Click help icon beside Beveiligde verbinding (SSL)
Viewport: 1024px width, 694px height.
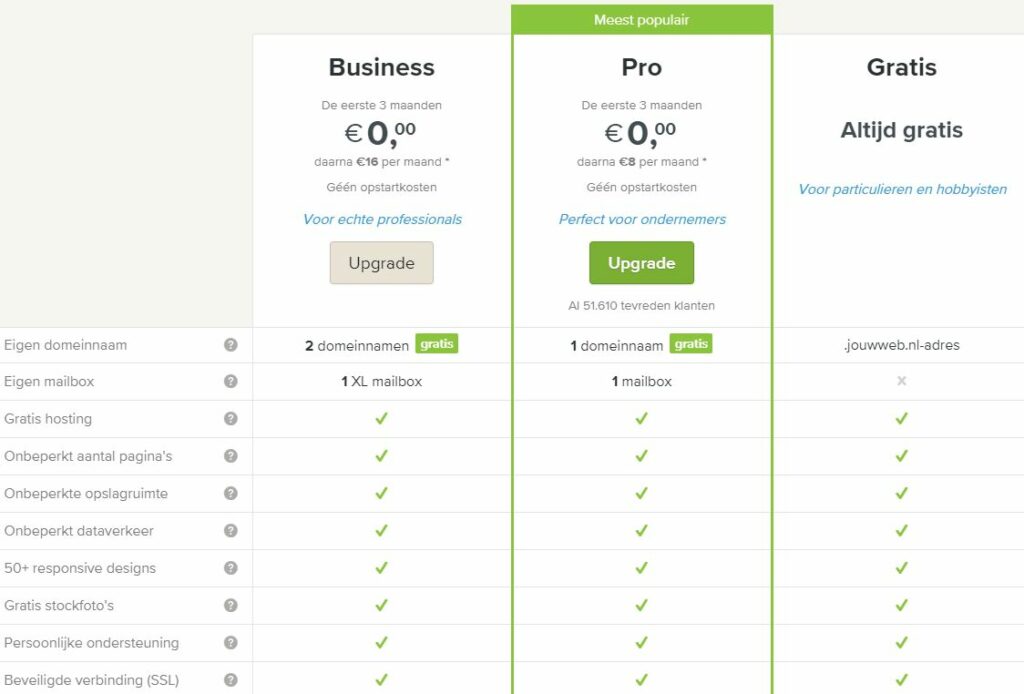231,680
